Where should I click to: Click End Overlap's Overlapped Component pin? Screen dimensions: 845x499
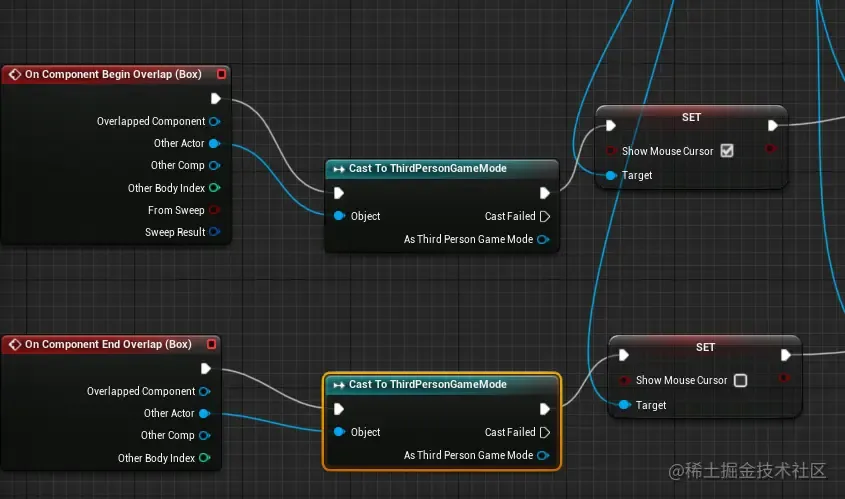coord(205,391)
